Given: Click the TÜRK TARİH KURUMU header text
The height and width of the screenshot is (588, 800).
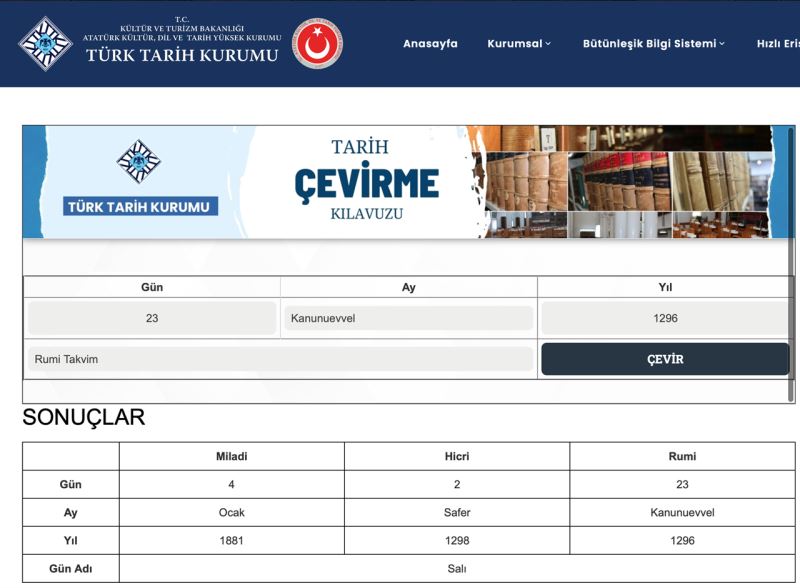Looking at the screenshot, I should coord(182,56).
